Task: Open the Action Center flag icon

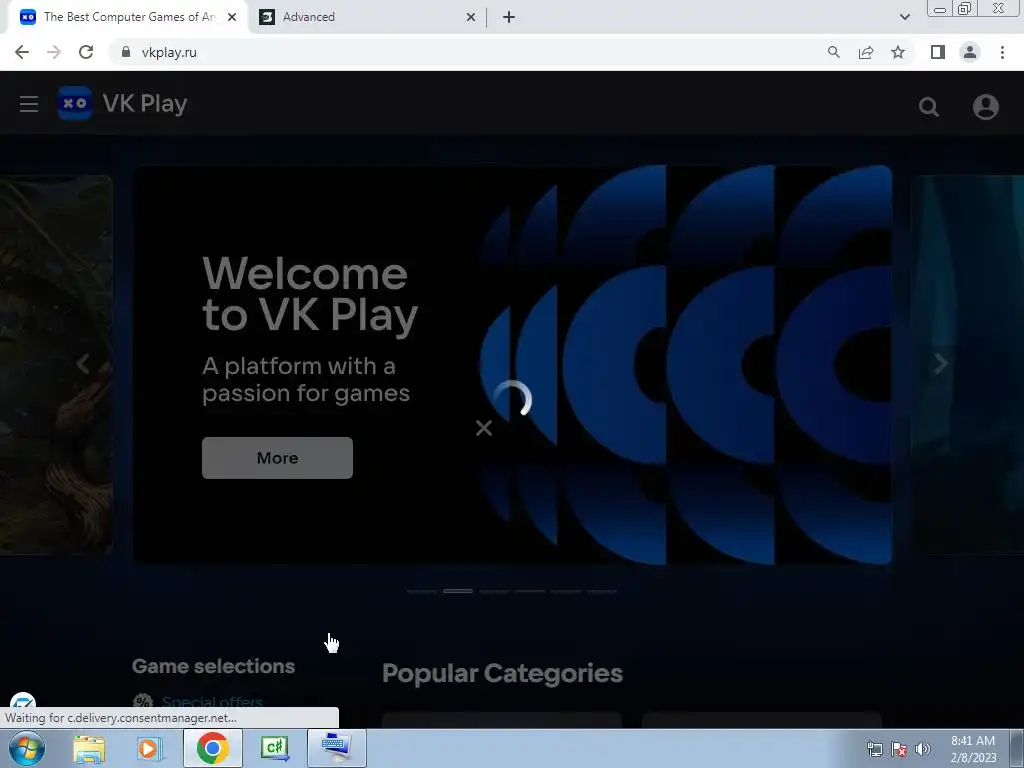Action: point(899,749)
